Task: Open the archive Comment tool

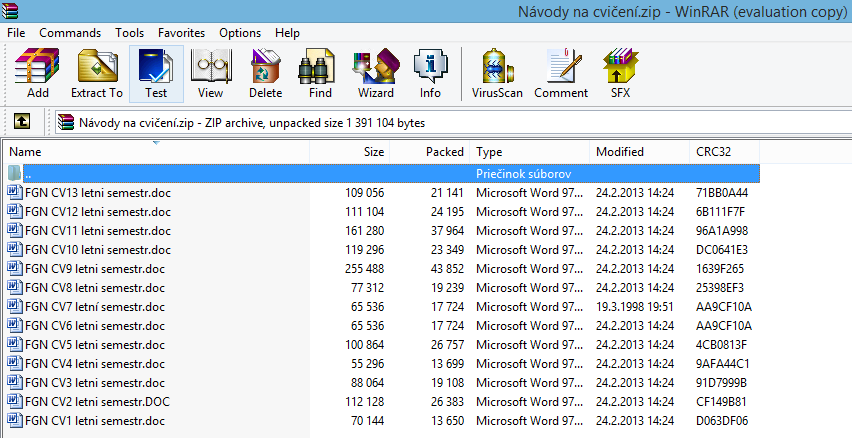Action: [x=561, y=73]
